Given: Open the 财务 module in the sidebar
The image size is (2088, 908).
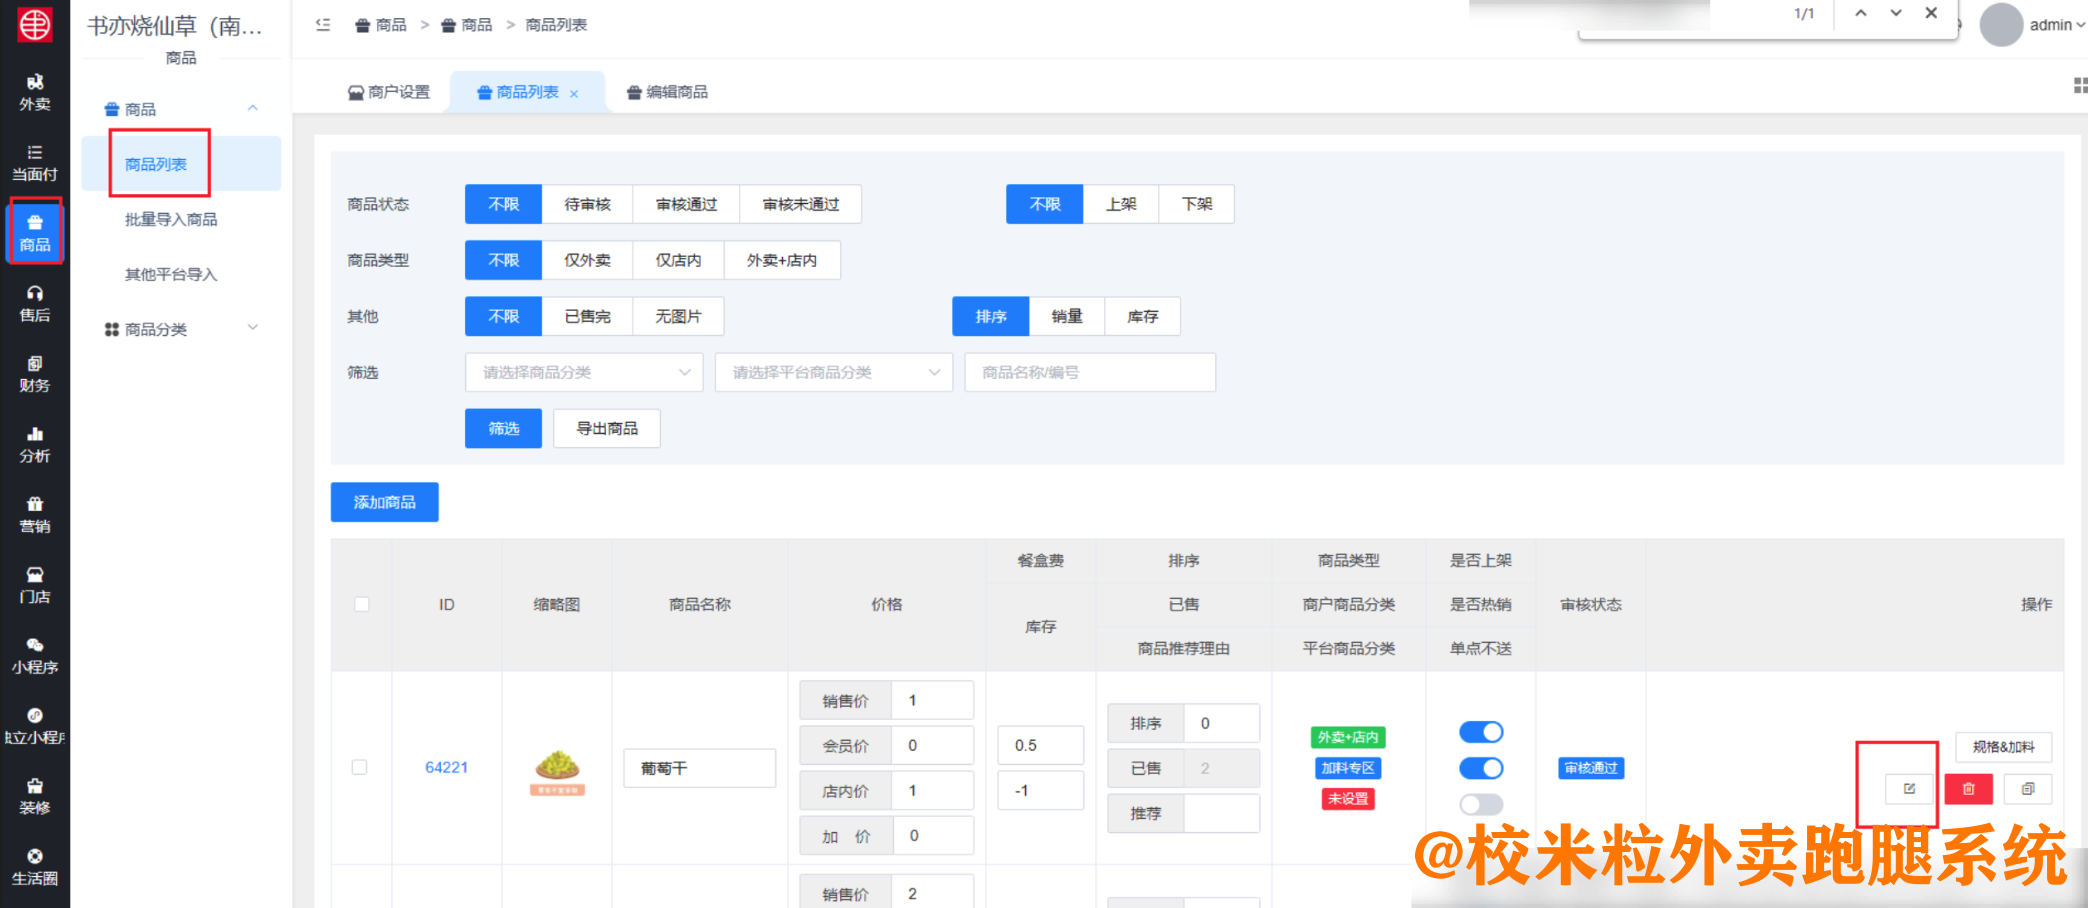Looking at the screenshot, I should (x=35, y=375).
